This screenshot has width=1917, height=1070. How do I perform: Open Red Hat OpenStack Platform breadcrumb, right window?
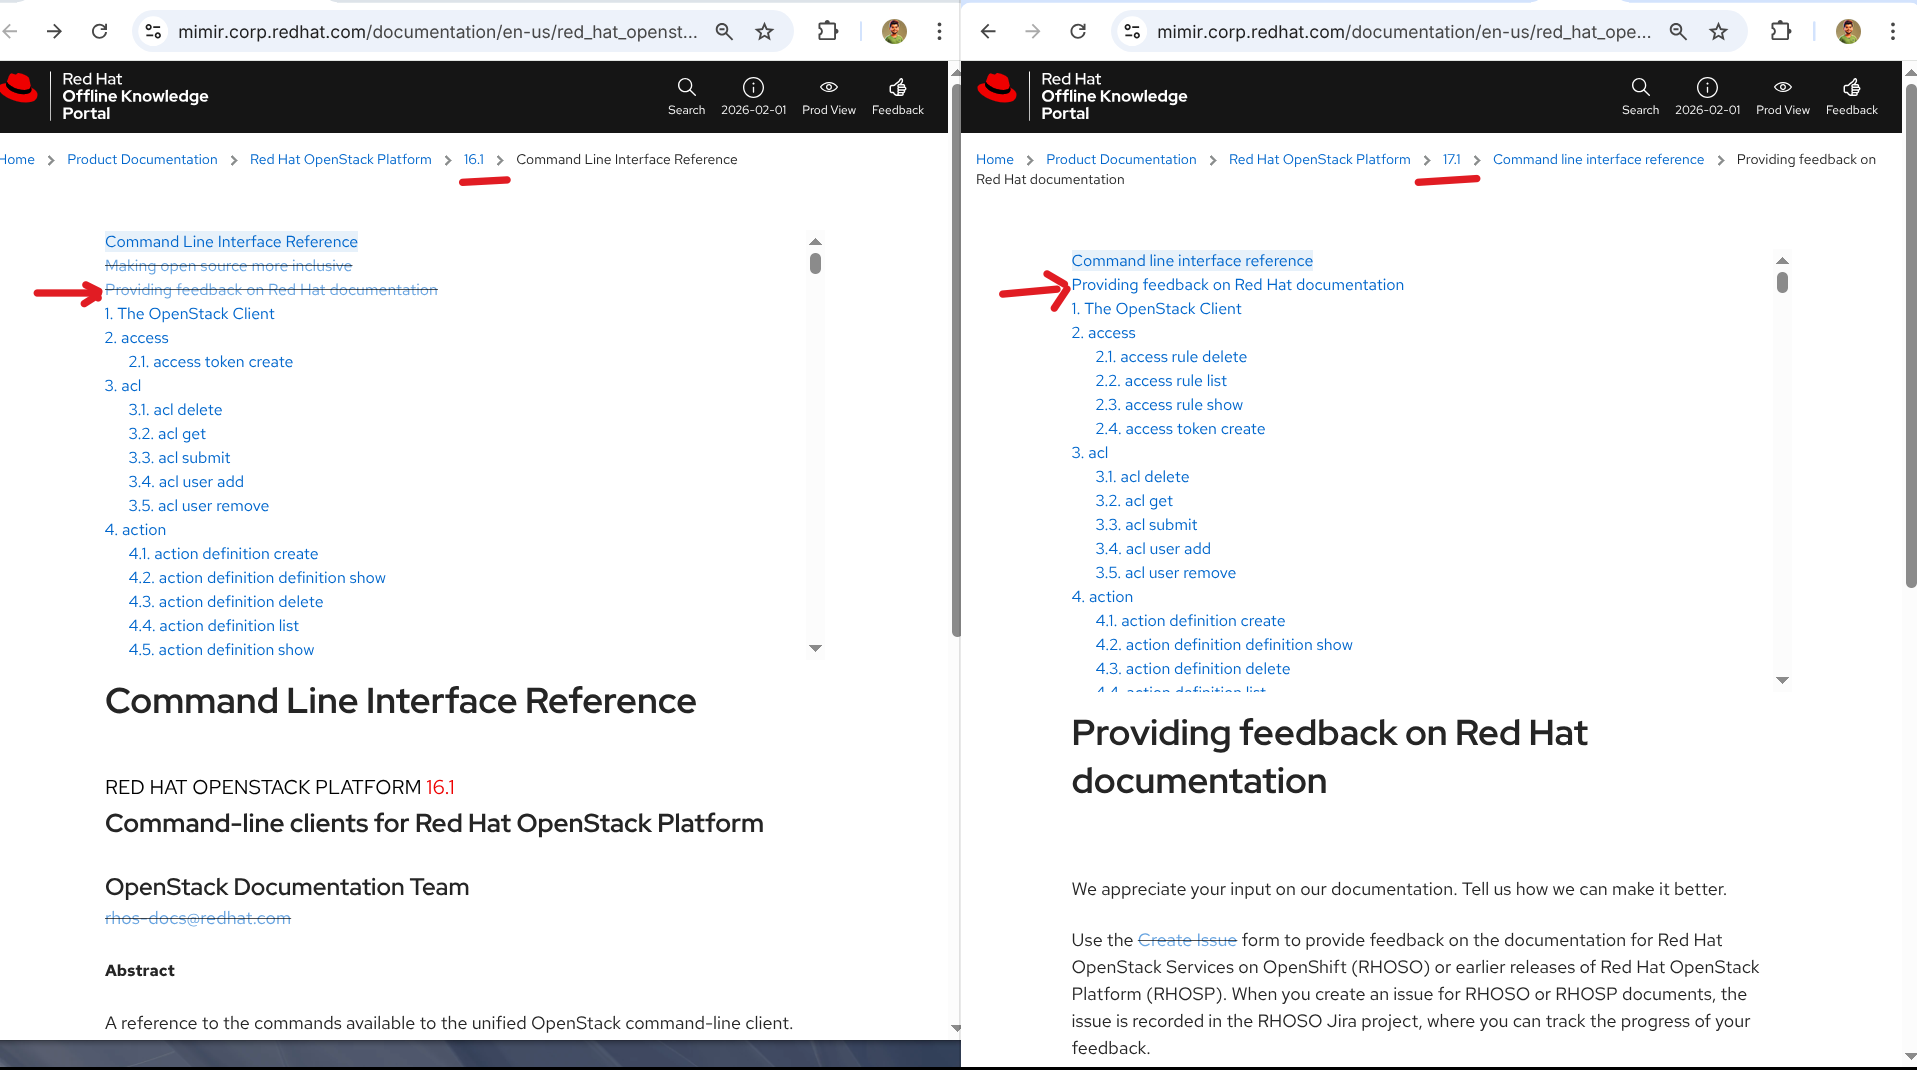1320,159
